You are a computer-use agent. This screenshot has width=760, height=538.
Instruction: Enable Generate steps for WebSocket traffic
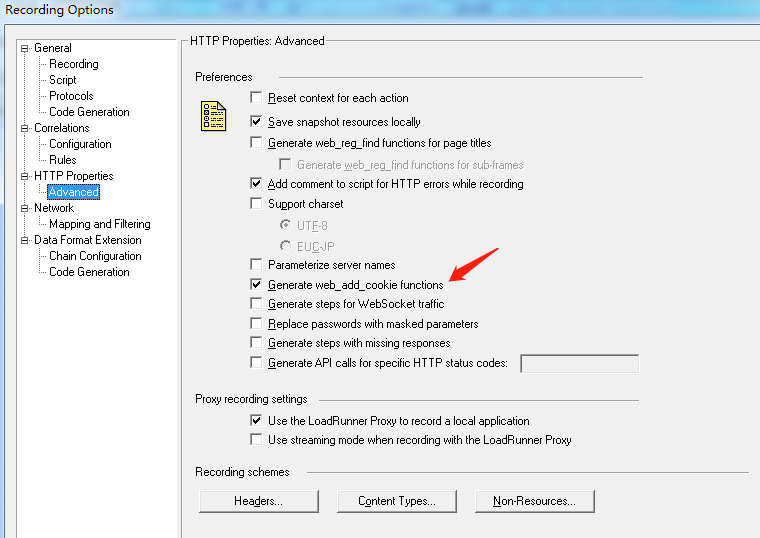point(256,303)
